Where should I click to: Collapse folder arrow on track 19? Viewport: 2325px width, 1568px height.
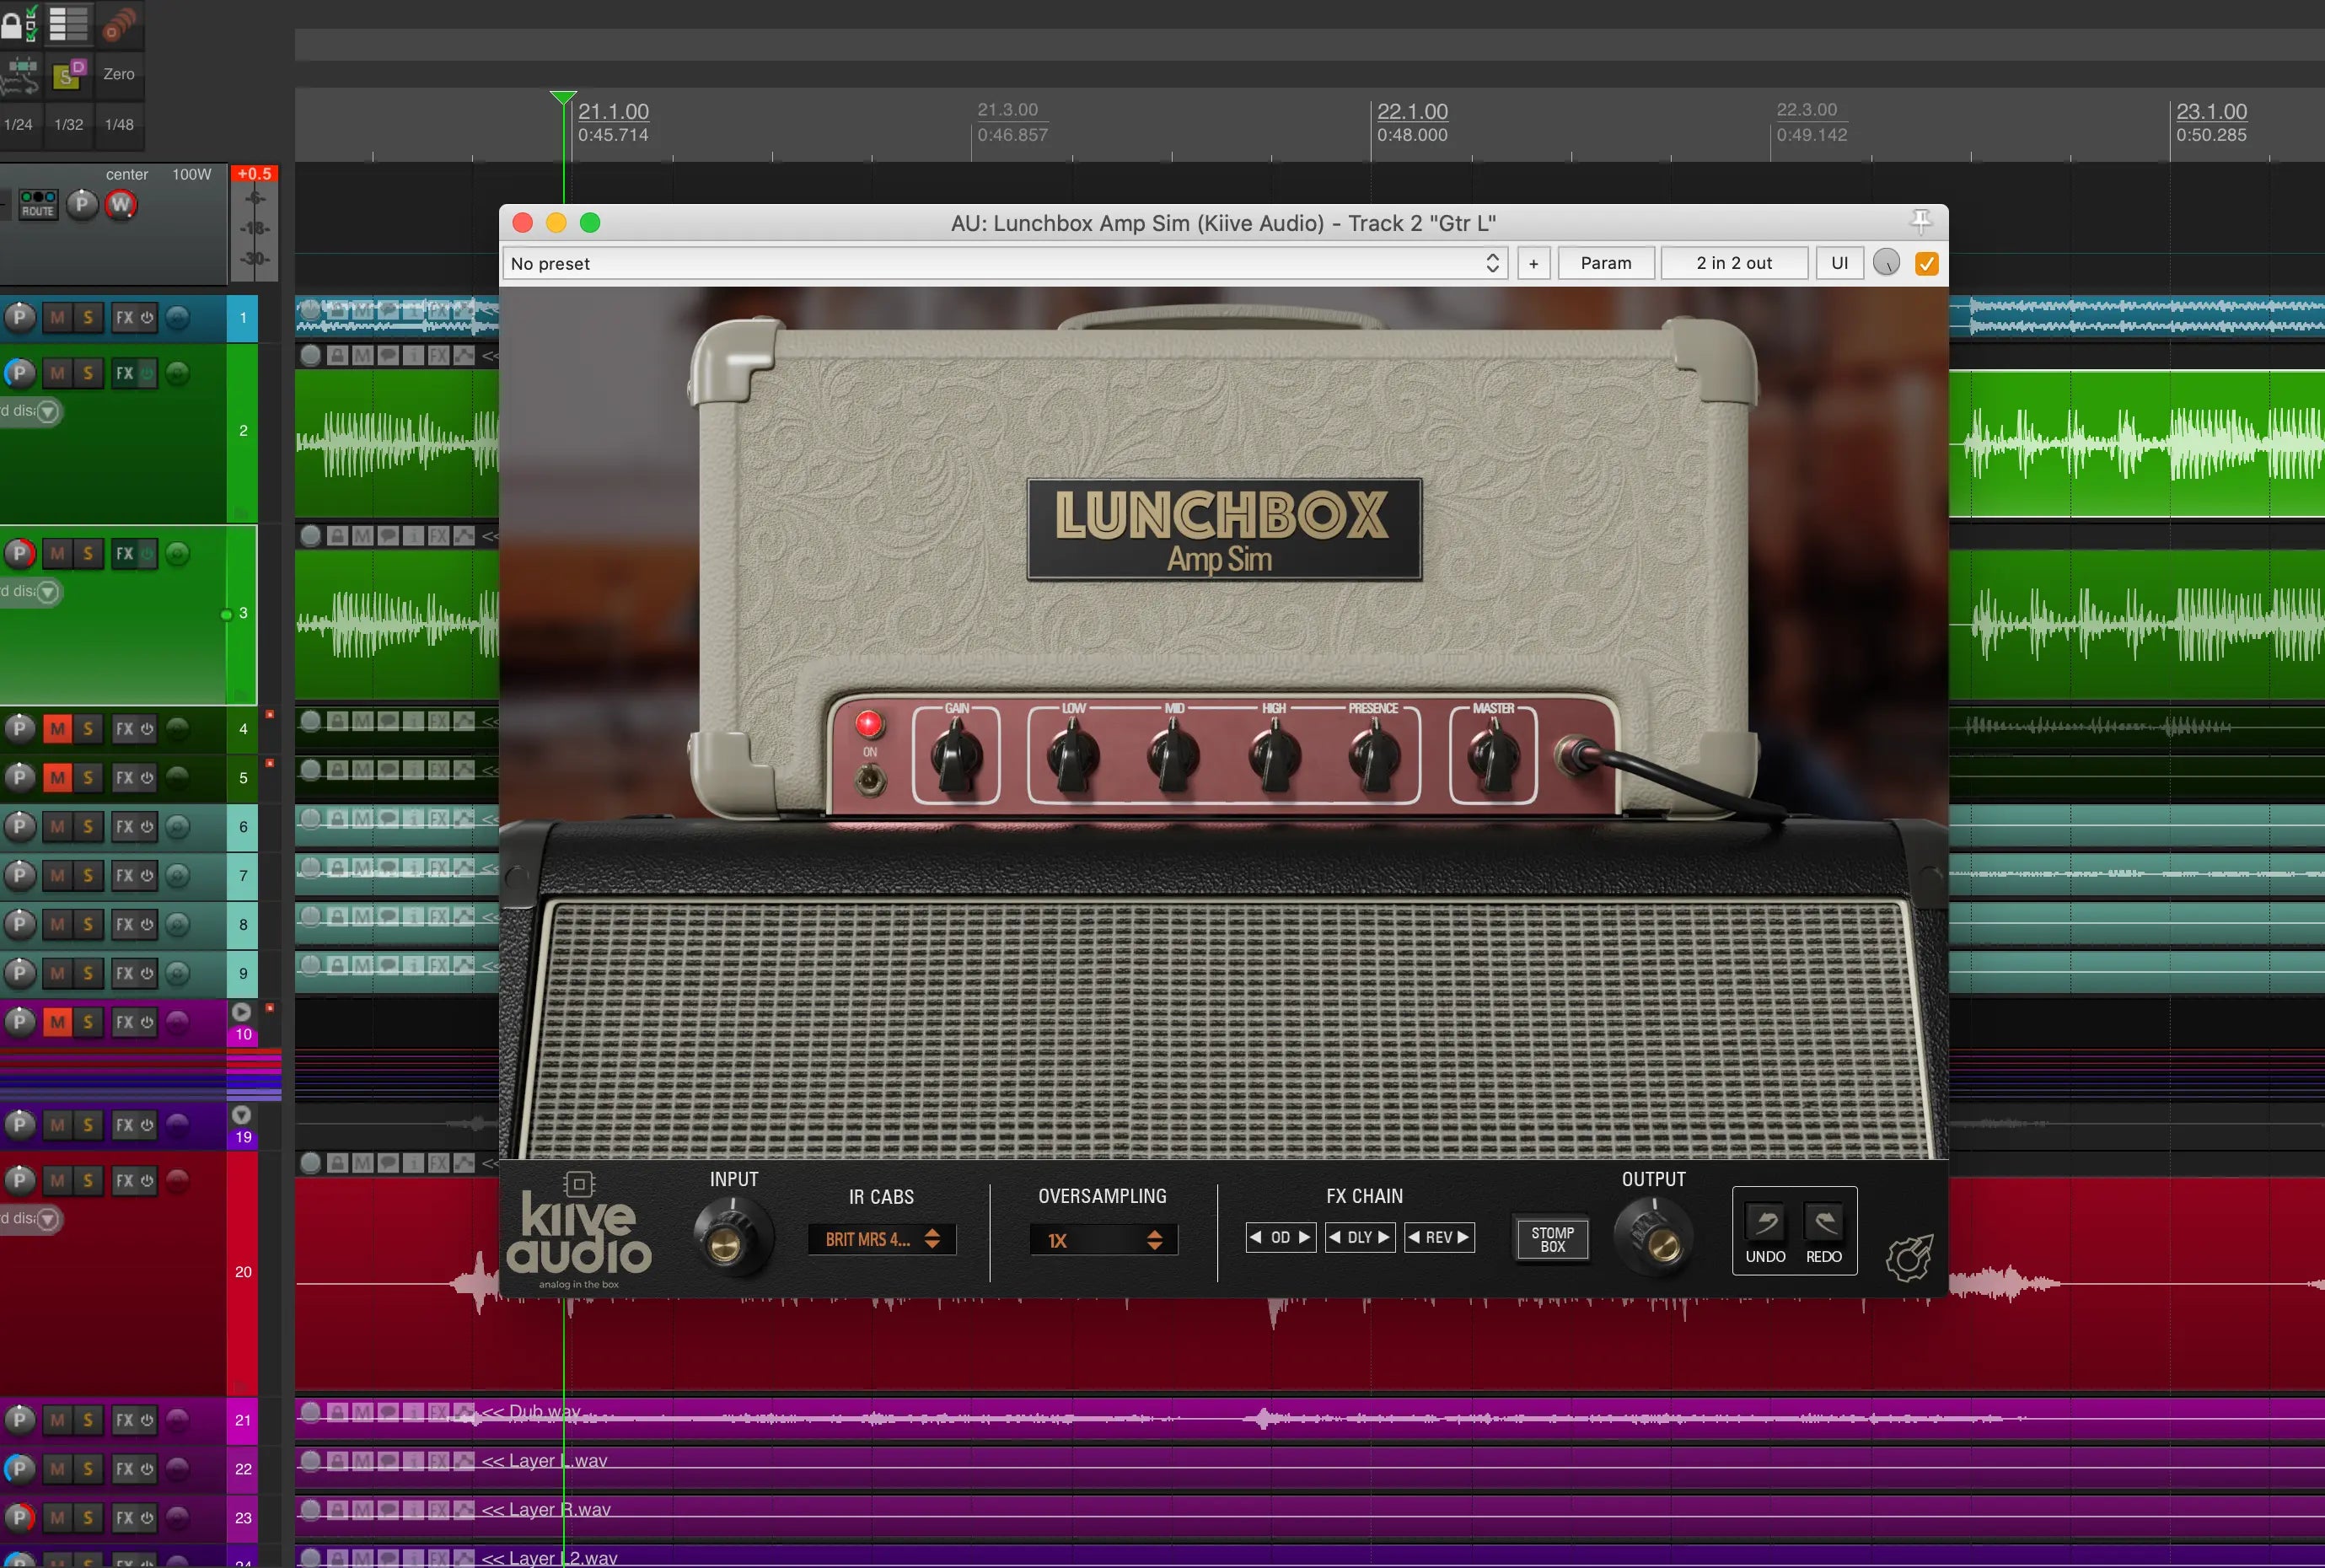241,1114
